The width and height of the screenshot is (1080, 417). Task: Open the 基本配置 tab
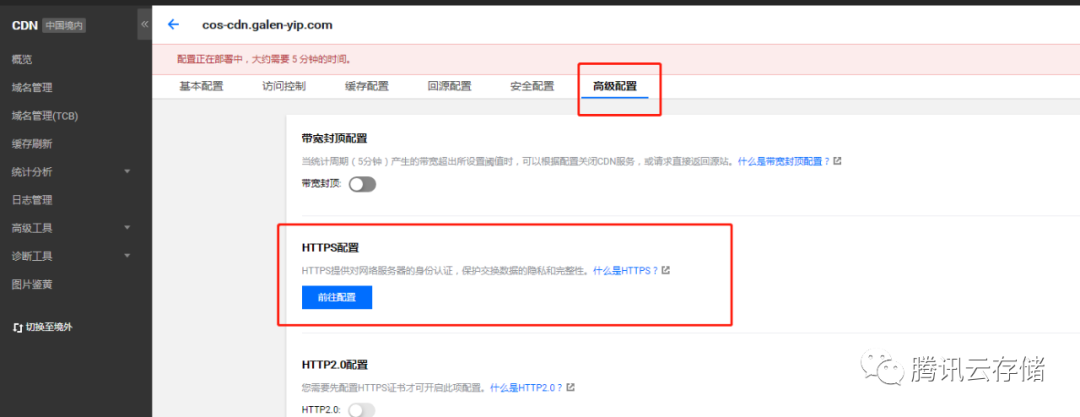(x=201, y=86)
